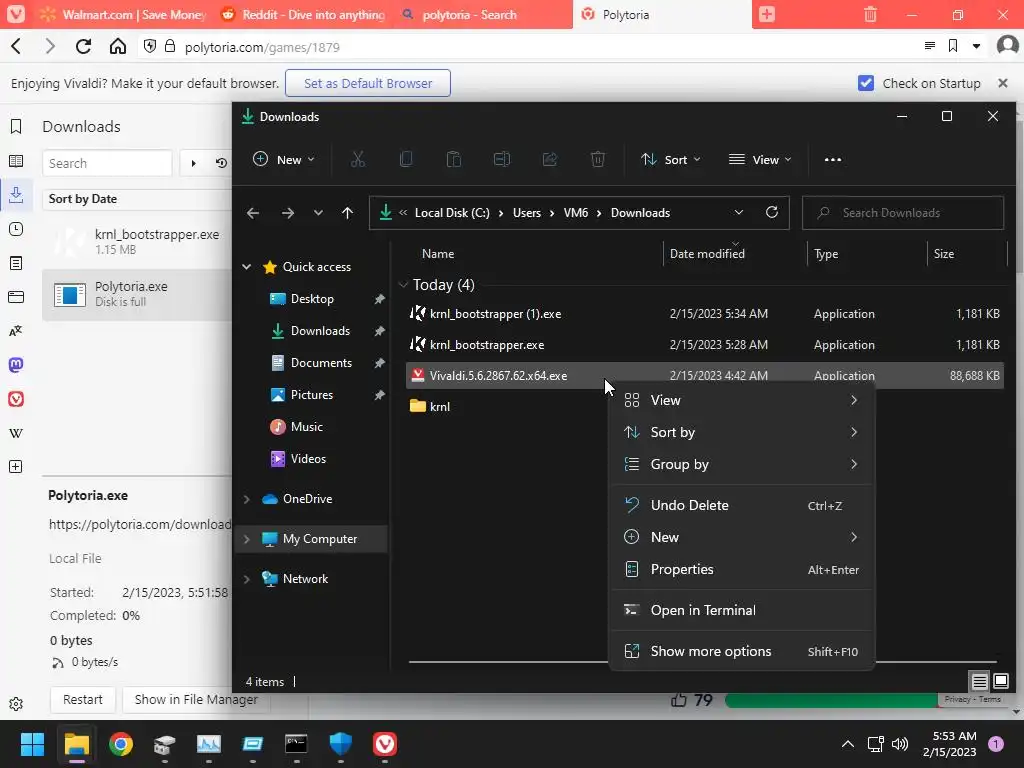The height and width of the screenshot is (768, 1024).
Task: Expand address bar history dropdown
Action: pos(739,212)
